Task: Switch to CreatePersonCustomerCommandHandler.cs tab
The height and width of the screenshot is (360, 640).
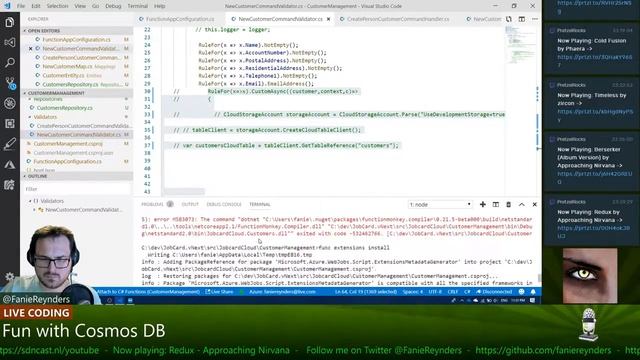Action: (x=397, y=19)
